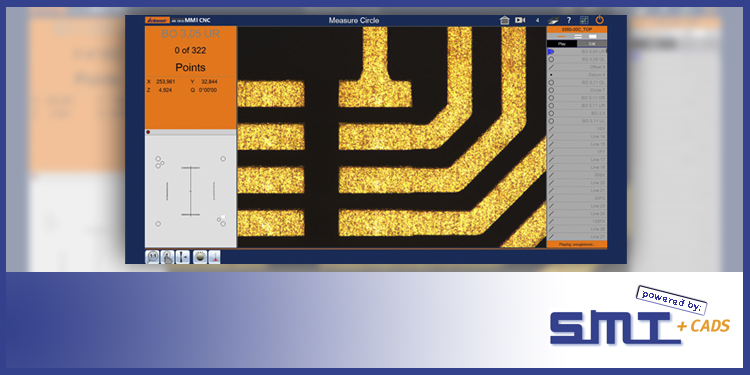Select the Circle 7 step
Image resolution: width=750 pixels, height=375 pixels.
pyautogui.click(x=577, y=90)
